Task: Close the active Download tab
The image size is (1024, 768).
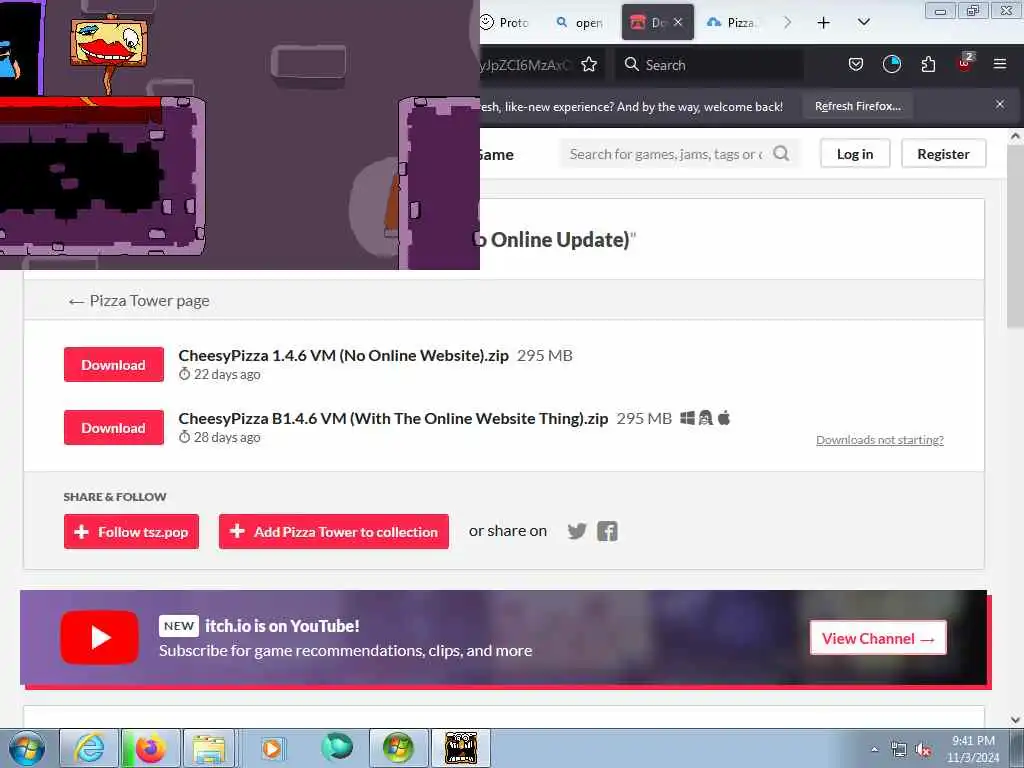Action: click(x=679, y=22)
